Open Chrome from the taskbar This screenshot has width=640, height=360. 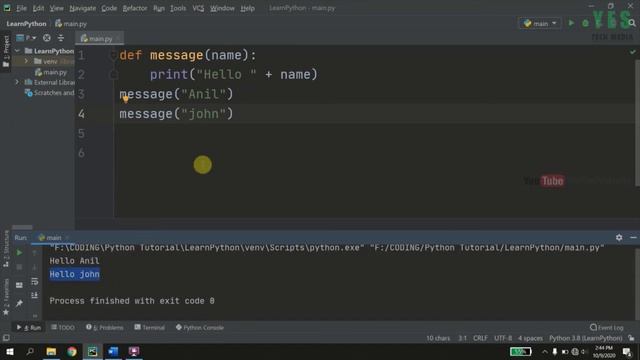[72, 351]
